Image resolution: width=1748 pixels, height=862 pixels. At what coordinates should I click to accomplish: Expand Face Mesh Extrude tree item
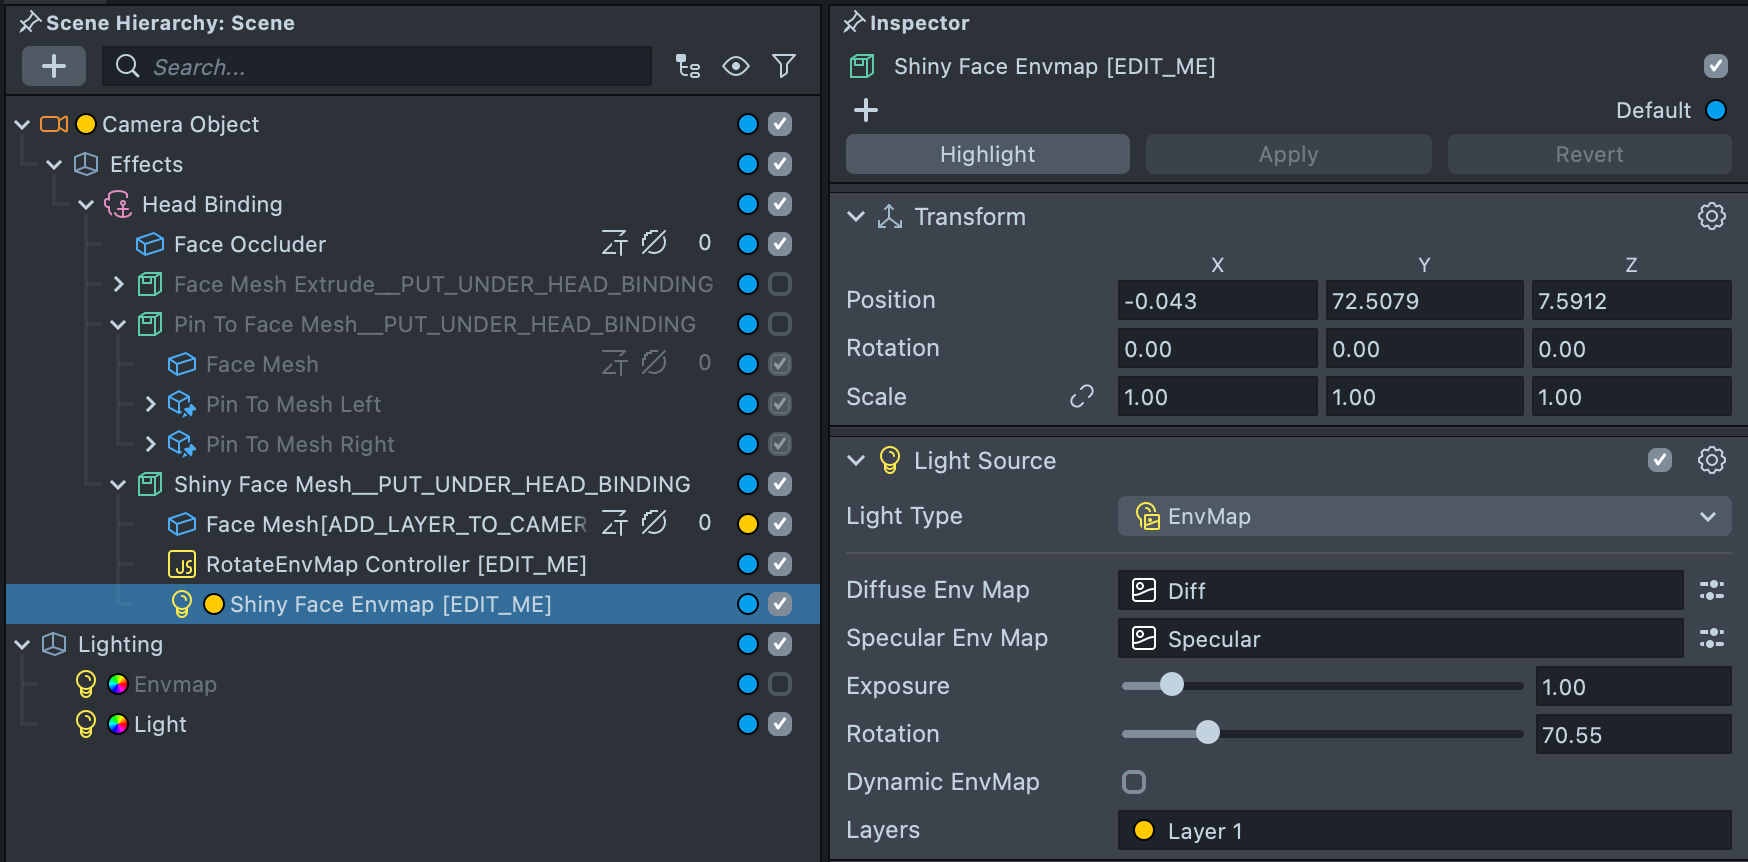(119, 285)
